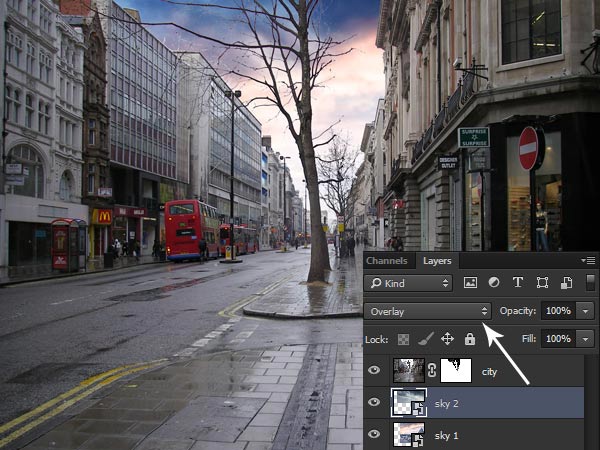Filter for smart objects icon
The image size is (600, 450).
coord(565,284)
